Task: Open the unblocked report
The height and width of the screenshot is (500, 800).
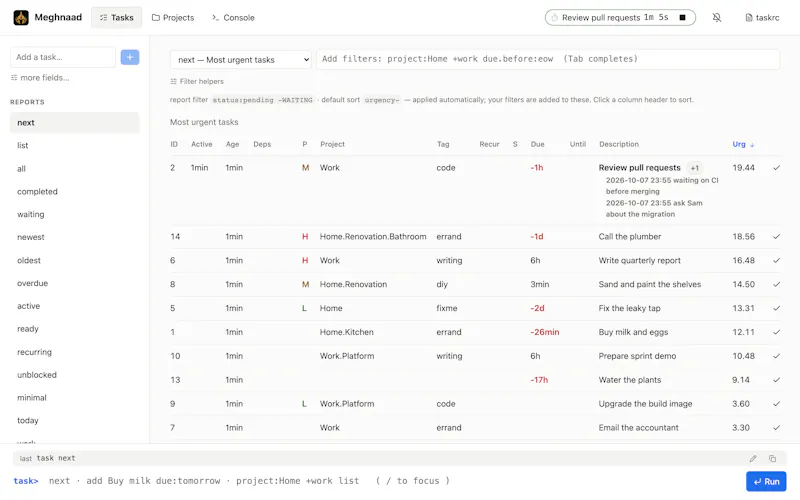Action: pyautogui.click(x=74, y=375)
